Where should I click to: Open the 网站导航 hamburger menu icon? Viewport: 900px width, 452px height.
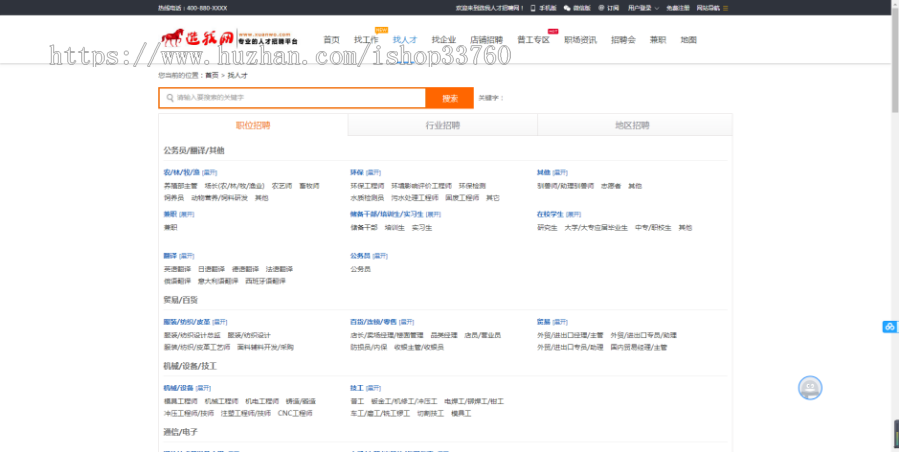click(726, 8)
